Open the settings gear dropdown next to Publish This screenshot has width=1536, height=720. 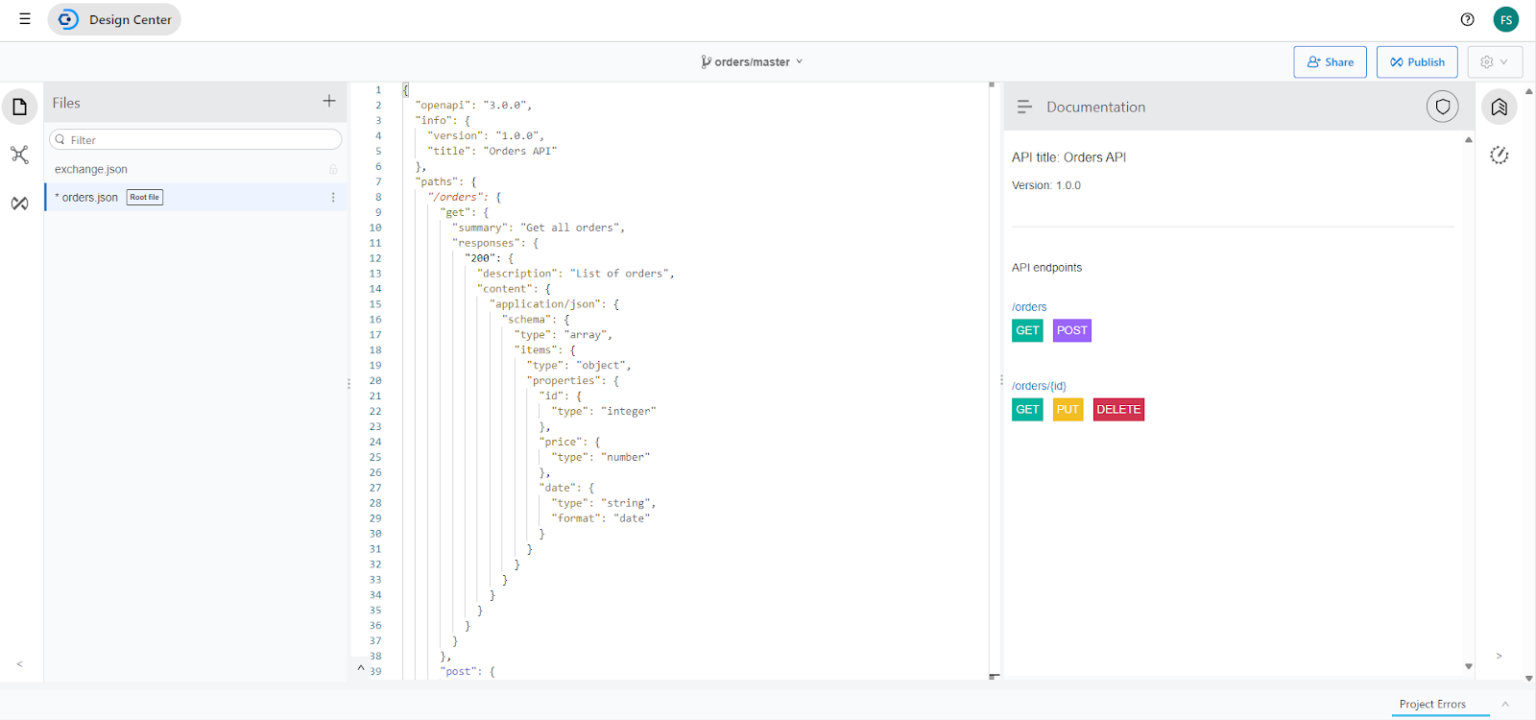[x=1494, y=61]
